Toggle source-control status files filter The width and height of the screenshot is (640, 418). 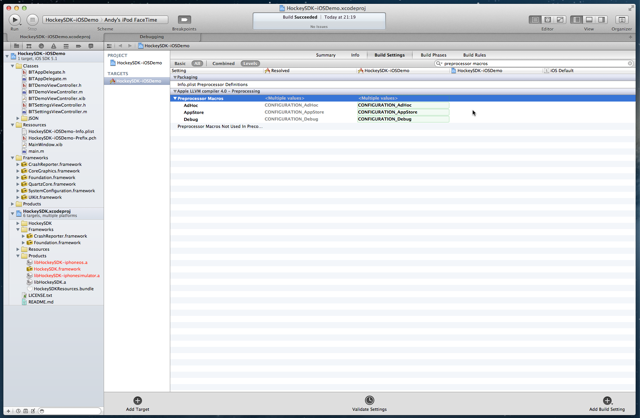coord(26,411)
